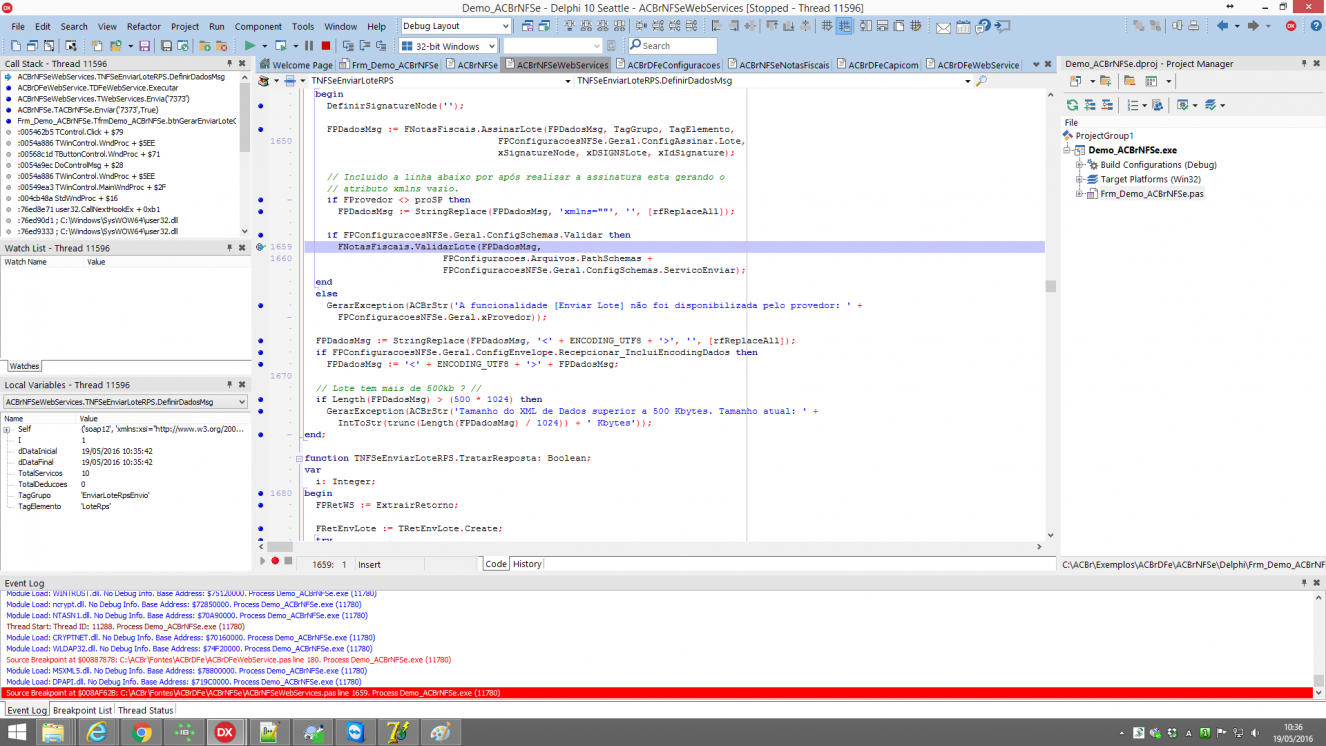This screenshot has height=746, width=1326.
Task: Click the Open Project folder icon
Action: 116,46
